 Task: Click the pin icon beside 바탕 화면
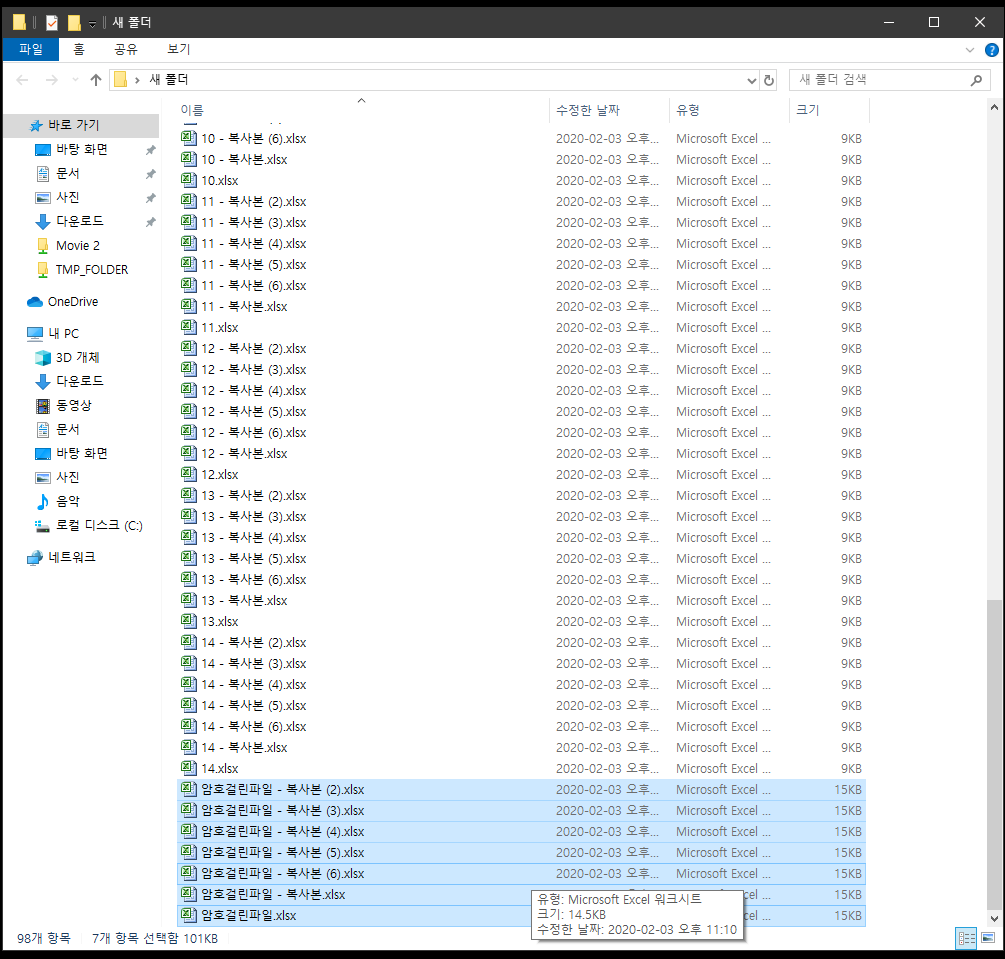click(x=151, y=150)
